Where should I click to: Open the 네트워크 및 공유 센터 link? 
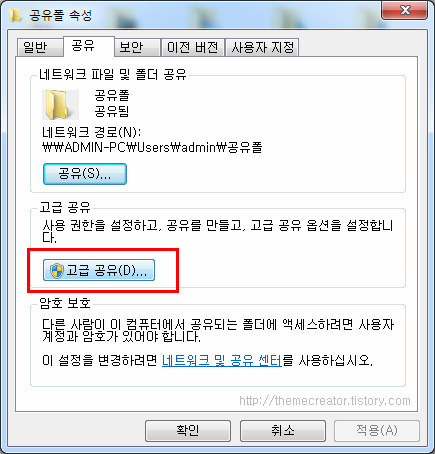click(222, 360)
